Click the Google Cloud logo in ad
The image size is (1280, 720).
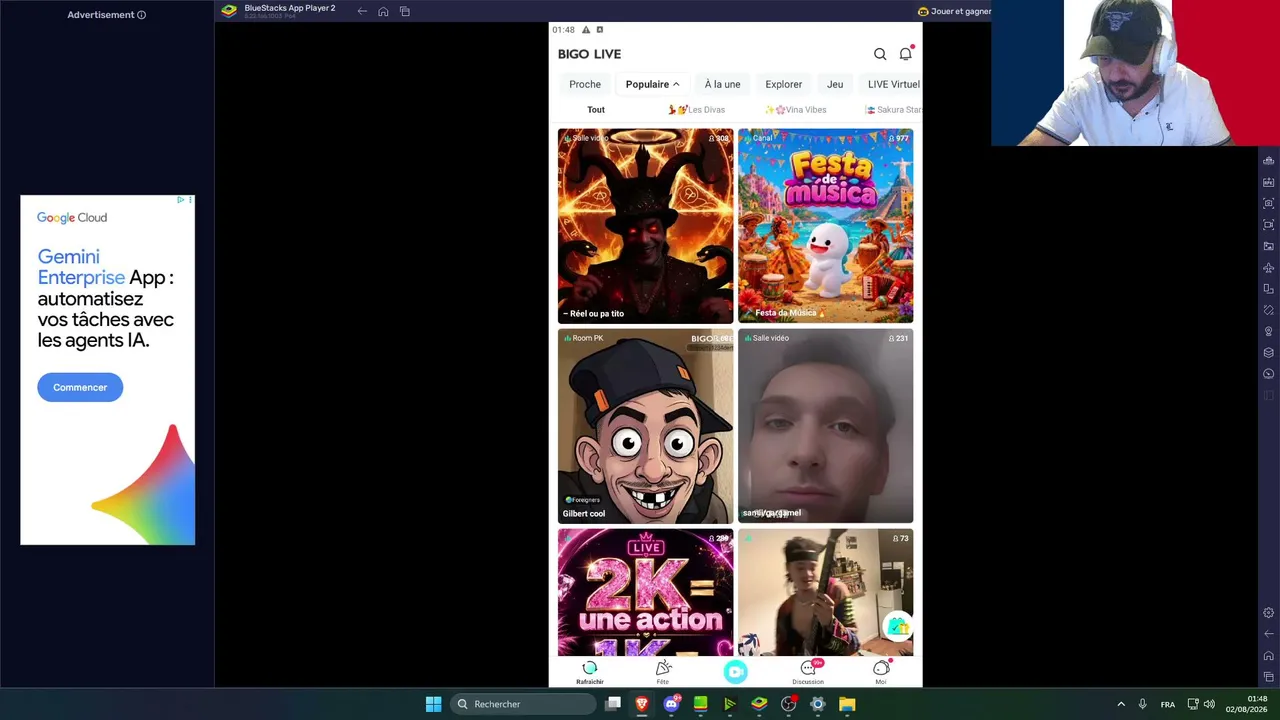(72, 217)
